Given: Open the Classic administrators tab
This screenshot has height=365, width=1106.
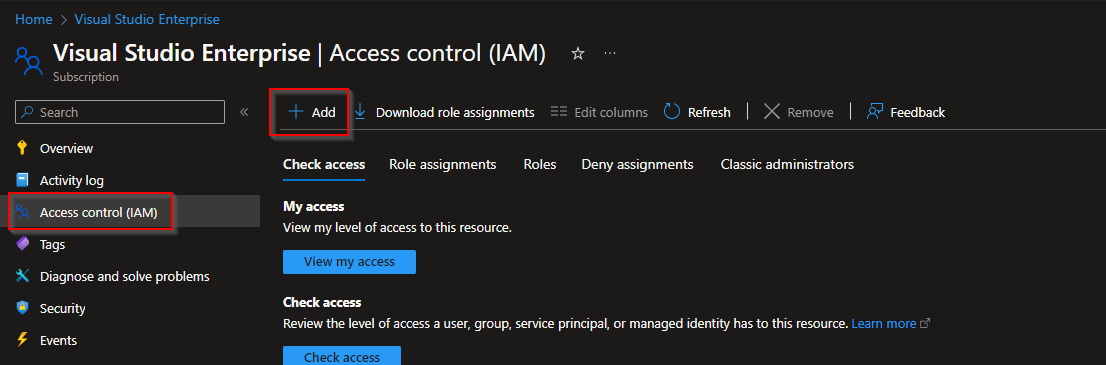Looking at the screenshot, I should [x=787, y=164].
